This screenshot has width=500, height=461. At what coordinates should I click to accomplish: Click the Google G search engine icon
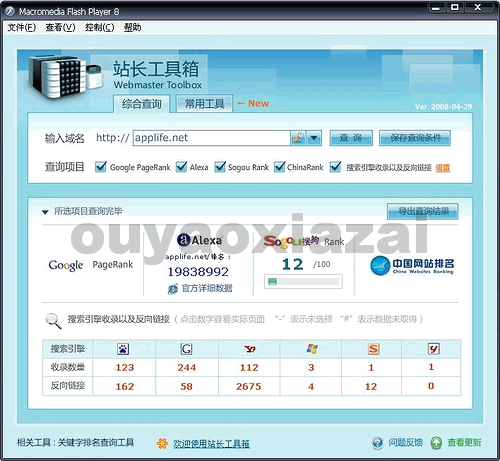[x=186, y=349]
